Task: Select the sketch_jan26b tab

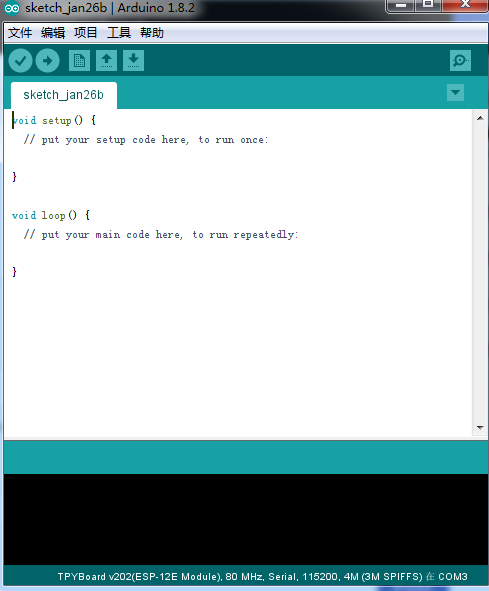Action: tap(64, 95)
